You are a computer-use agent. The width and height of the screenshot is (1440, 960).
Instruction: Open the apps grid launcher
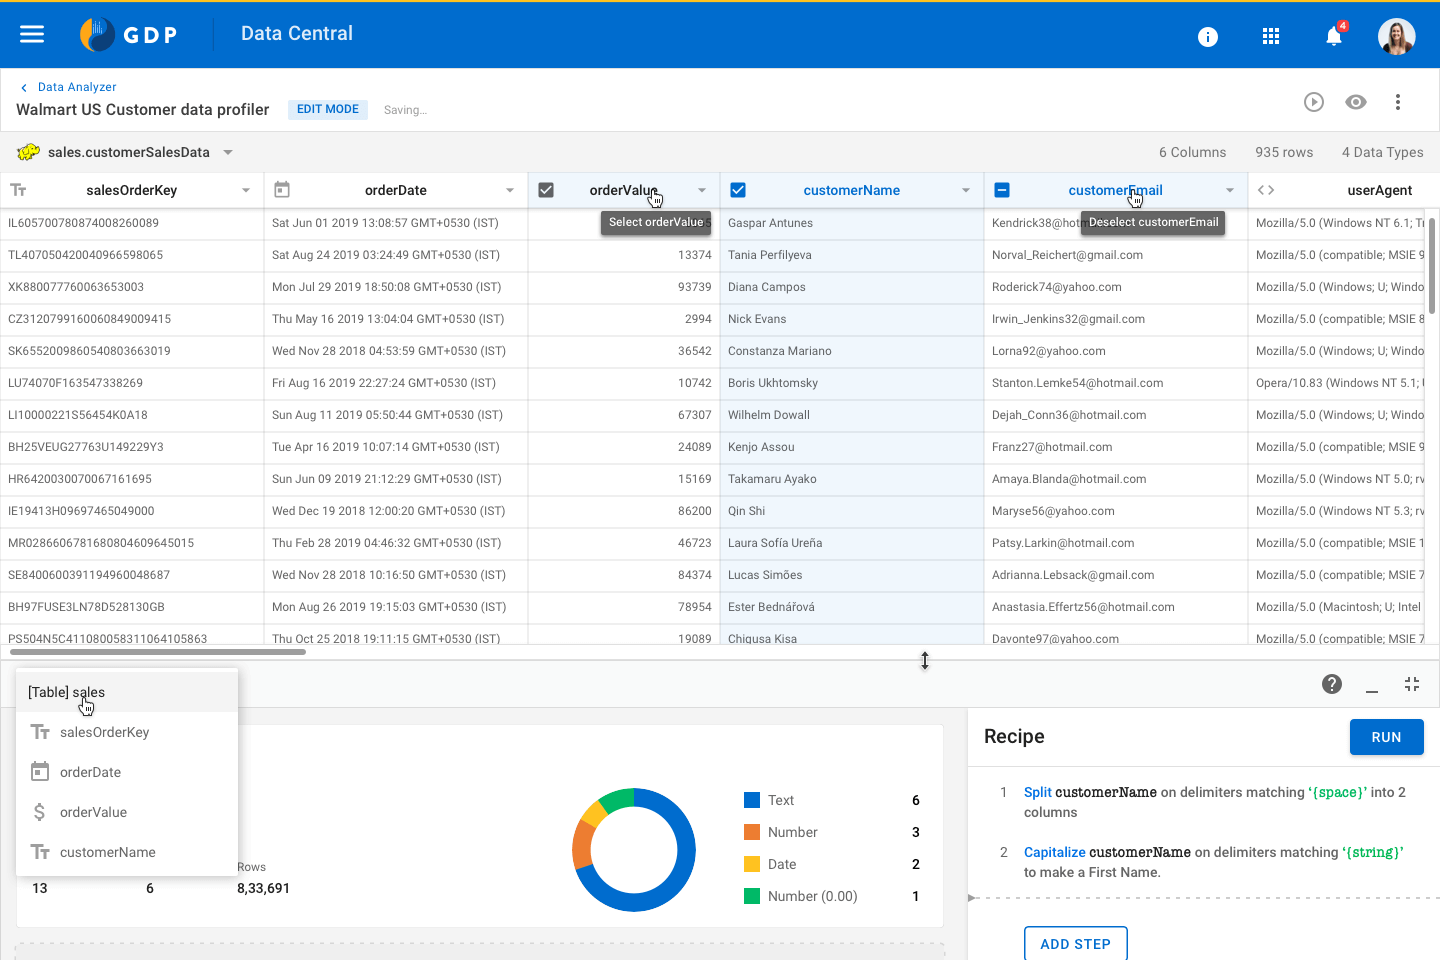pyautogui.click(x=1271, y=35)
